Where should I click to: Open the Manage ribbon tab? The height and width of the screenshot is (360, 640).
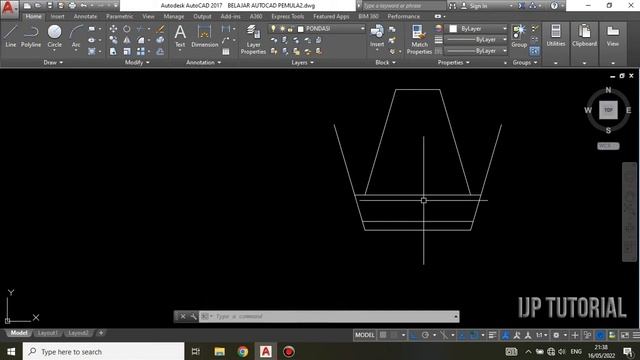[173, 16]
